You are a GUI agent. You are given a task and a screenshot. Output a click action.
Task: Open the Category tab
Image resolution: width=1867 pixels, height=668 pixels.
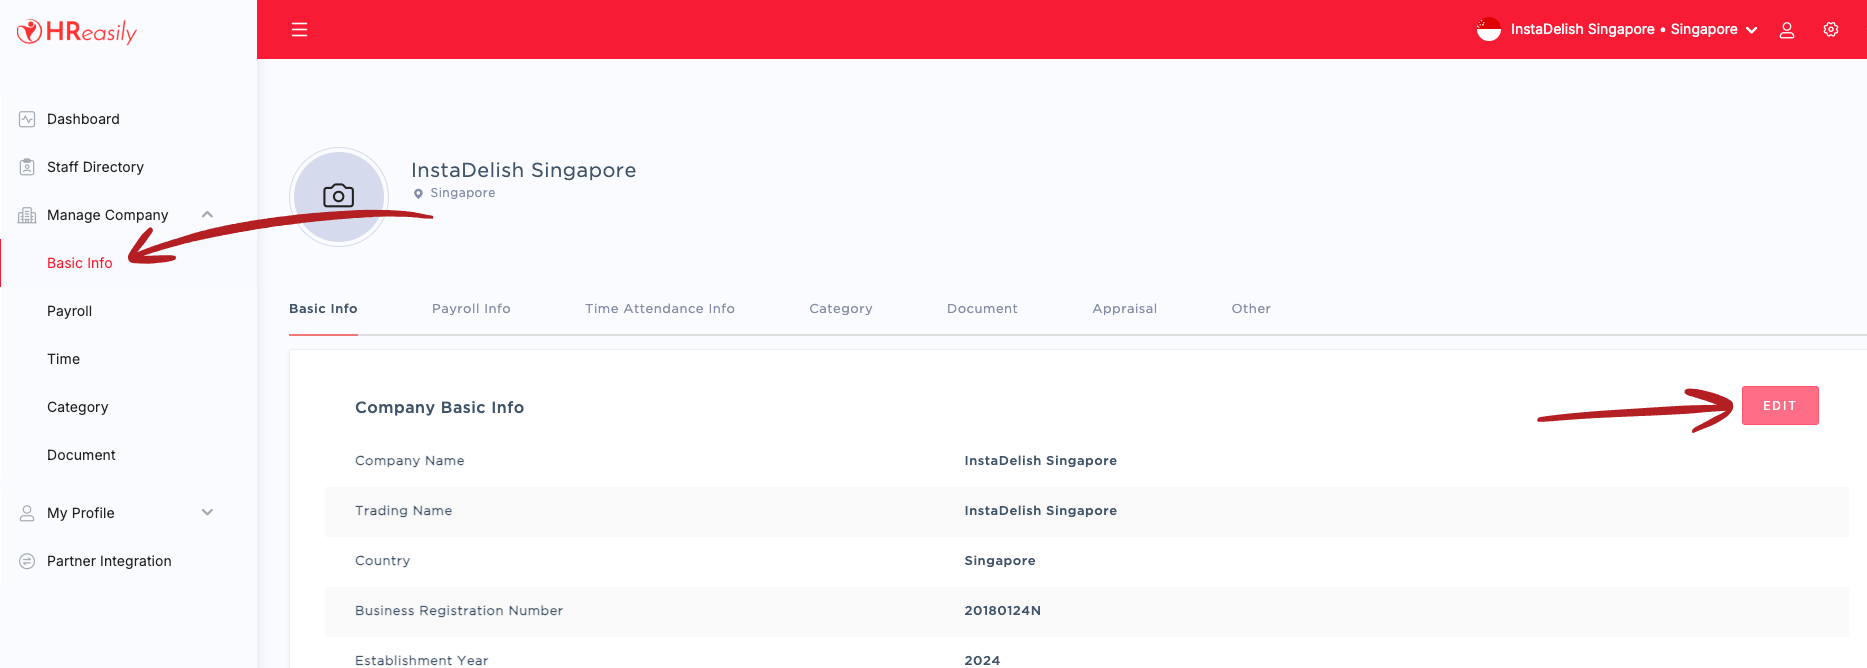click(x=841, y=309)
